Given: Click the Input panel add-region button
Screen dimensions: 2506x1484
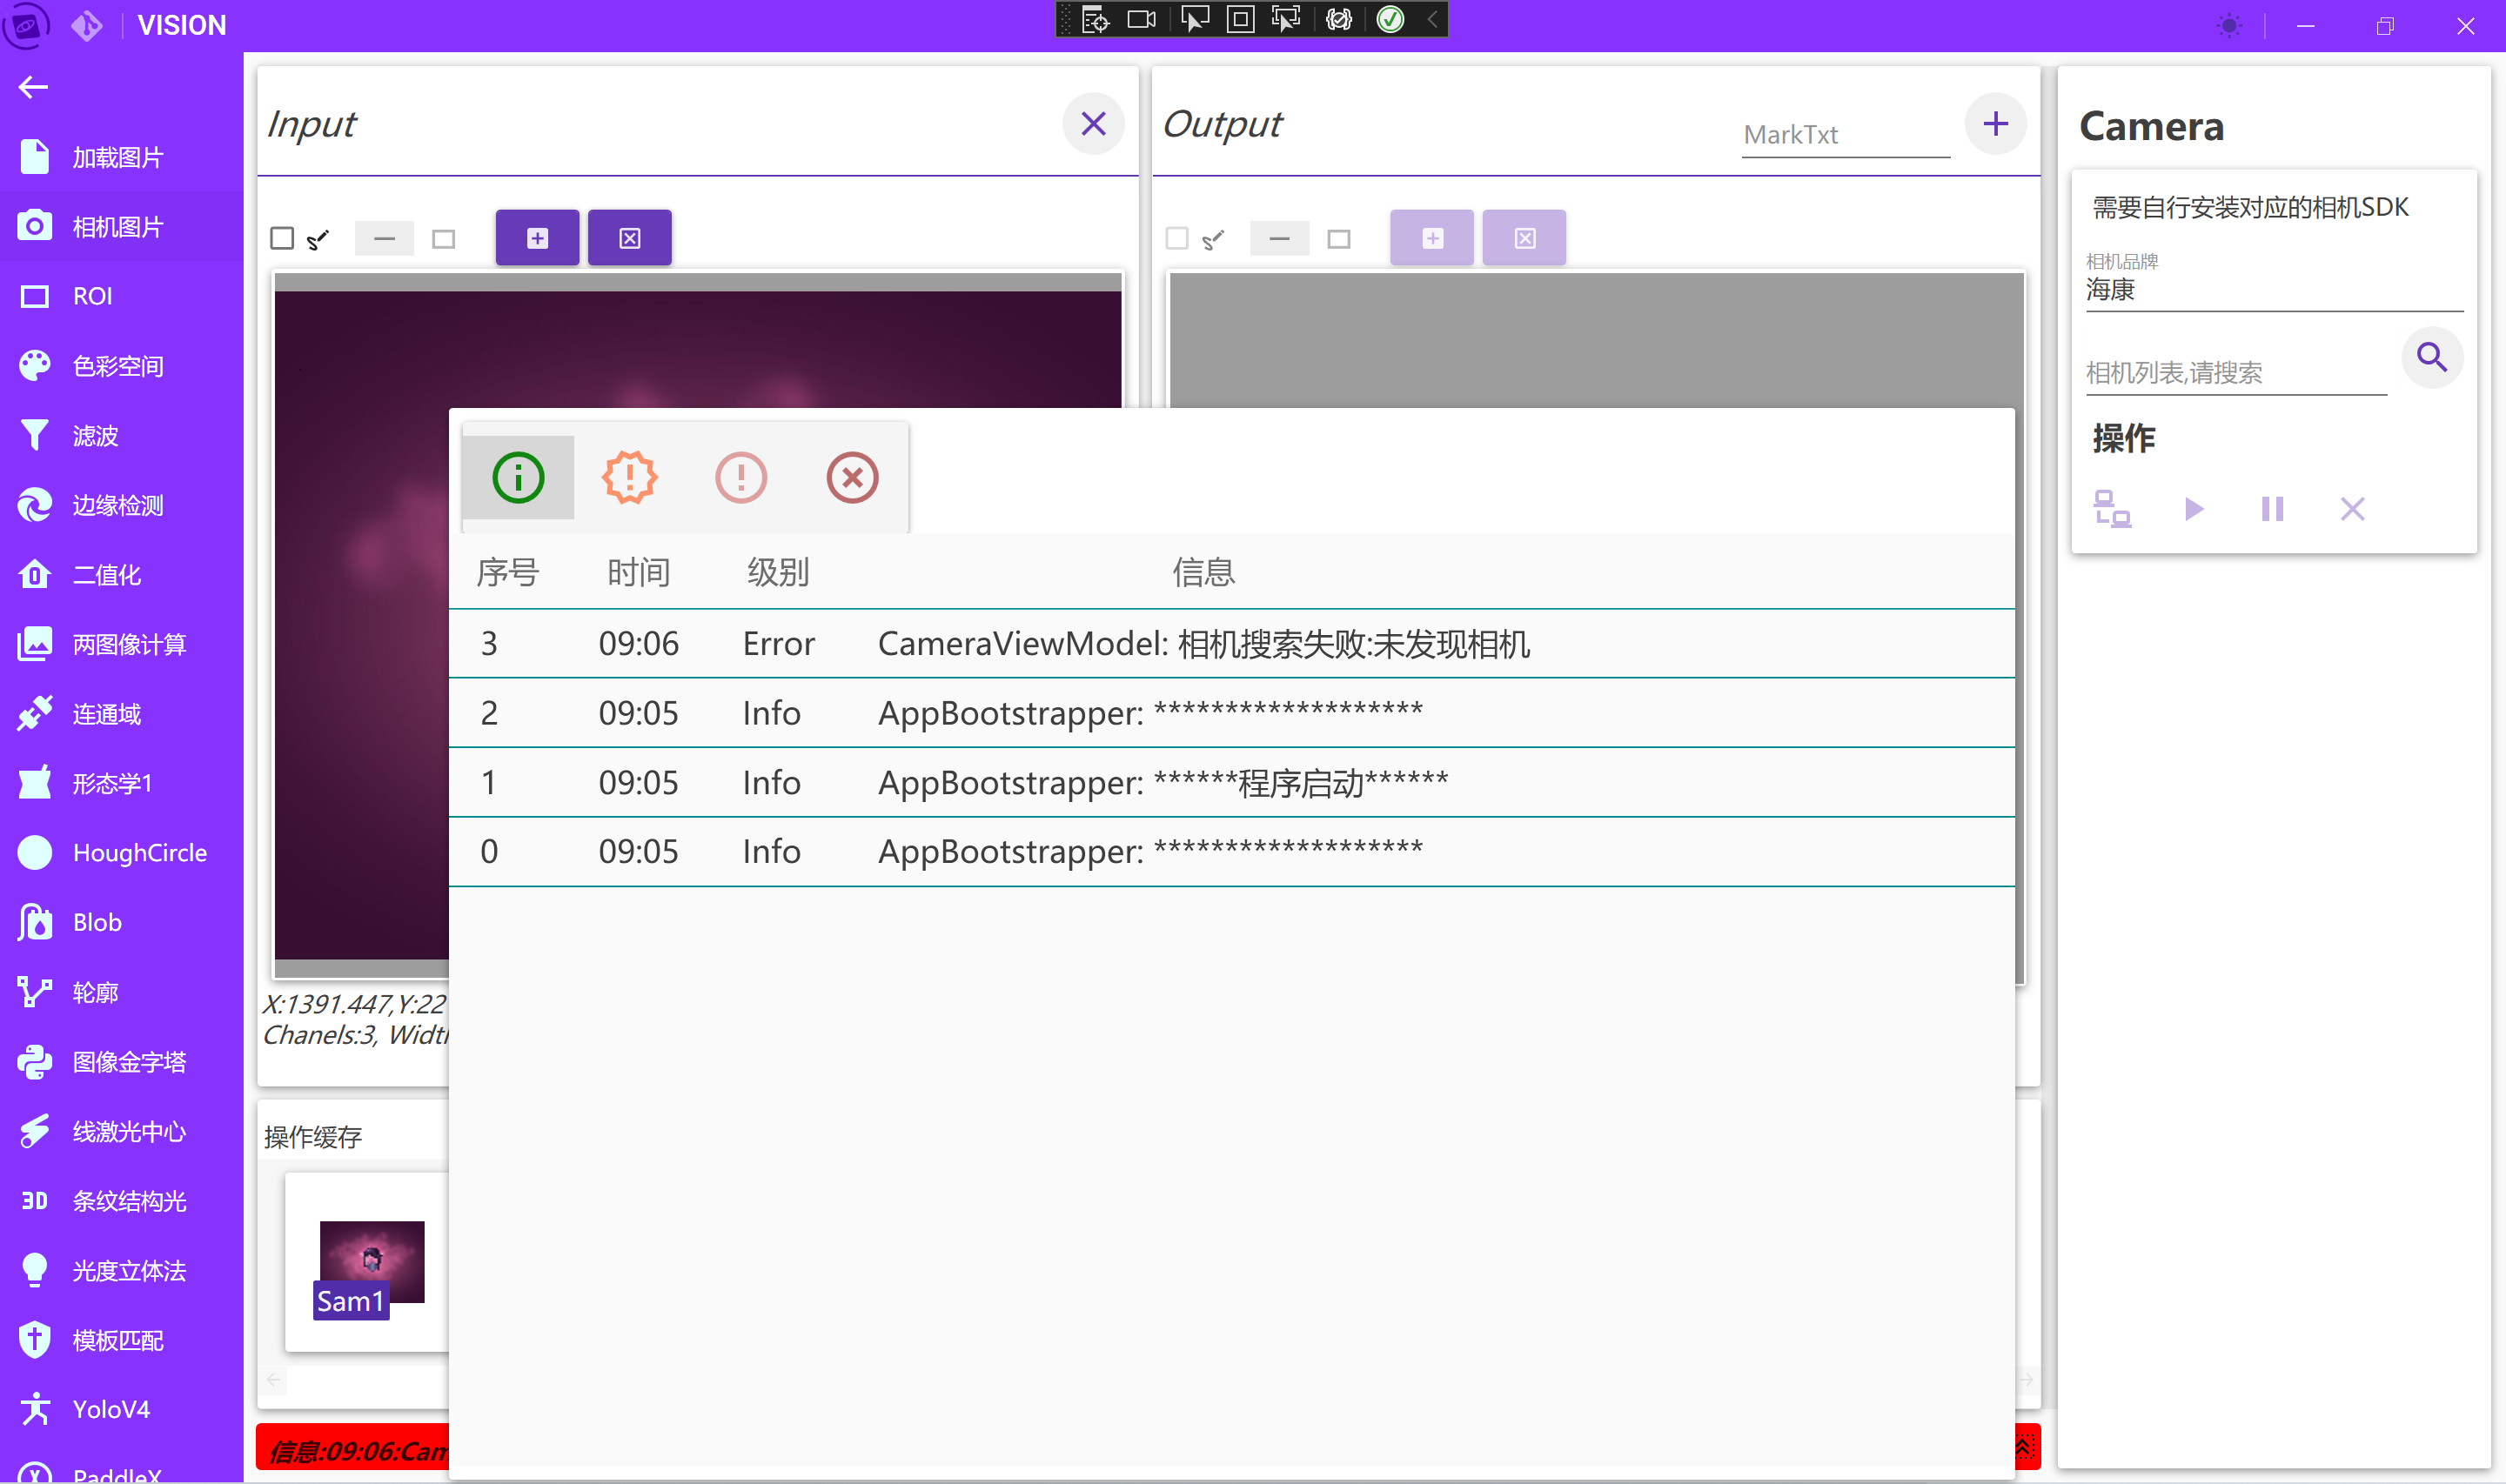Looking at the screenshot, I should coord(537,238).
